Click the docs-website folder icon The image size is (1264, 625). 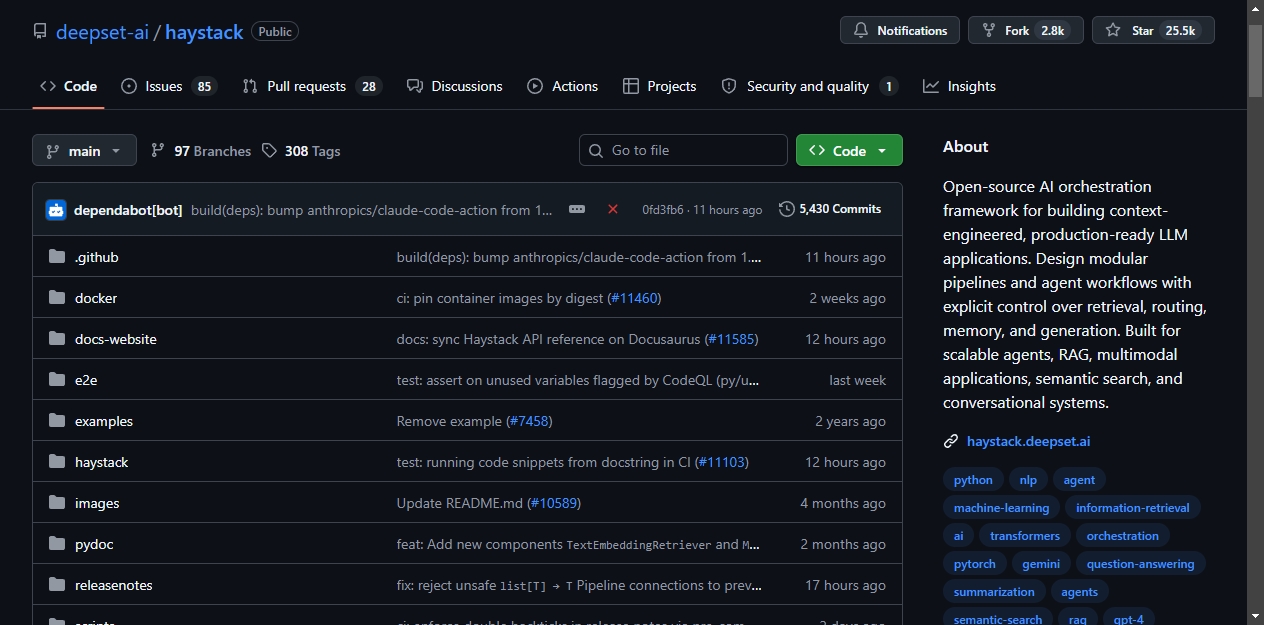point(57,339)
